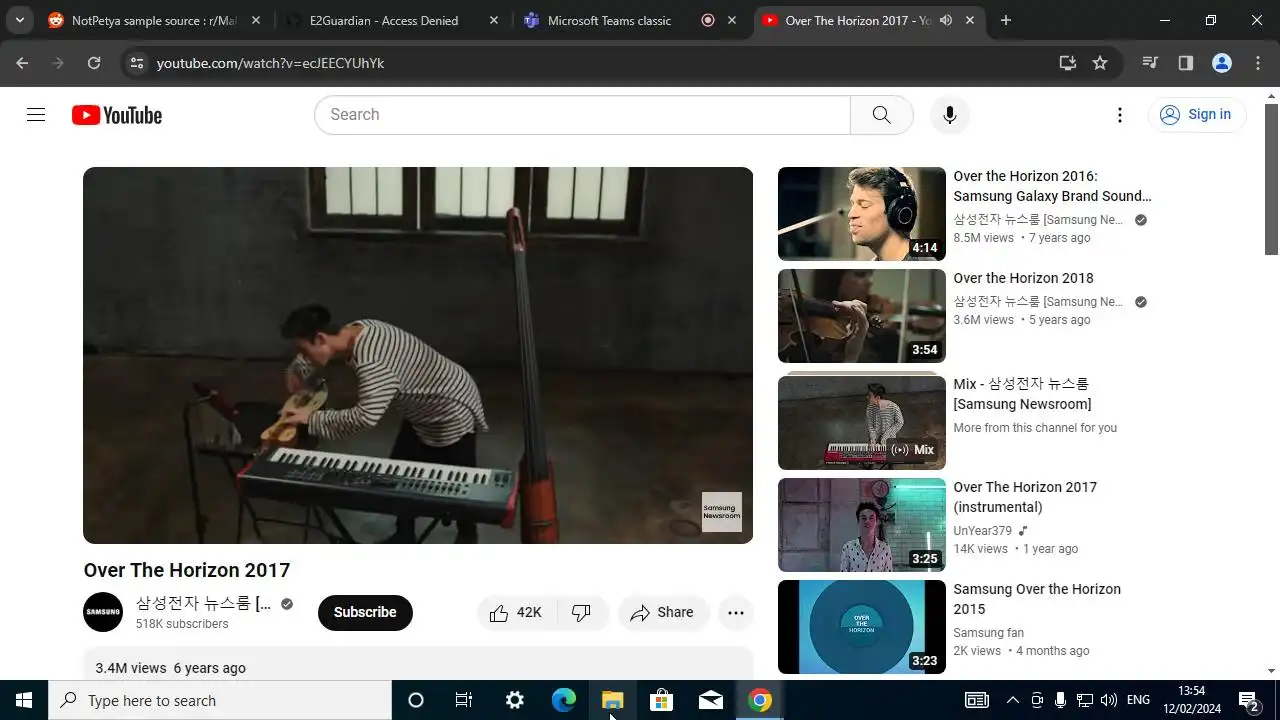This screenshot has height=720, width=1280.
Task: Close the Microsoft Teams classic tab
Action: 732,20
